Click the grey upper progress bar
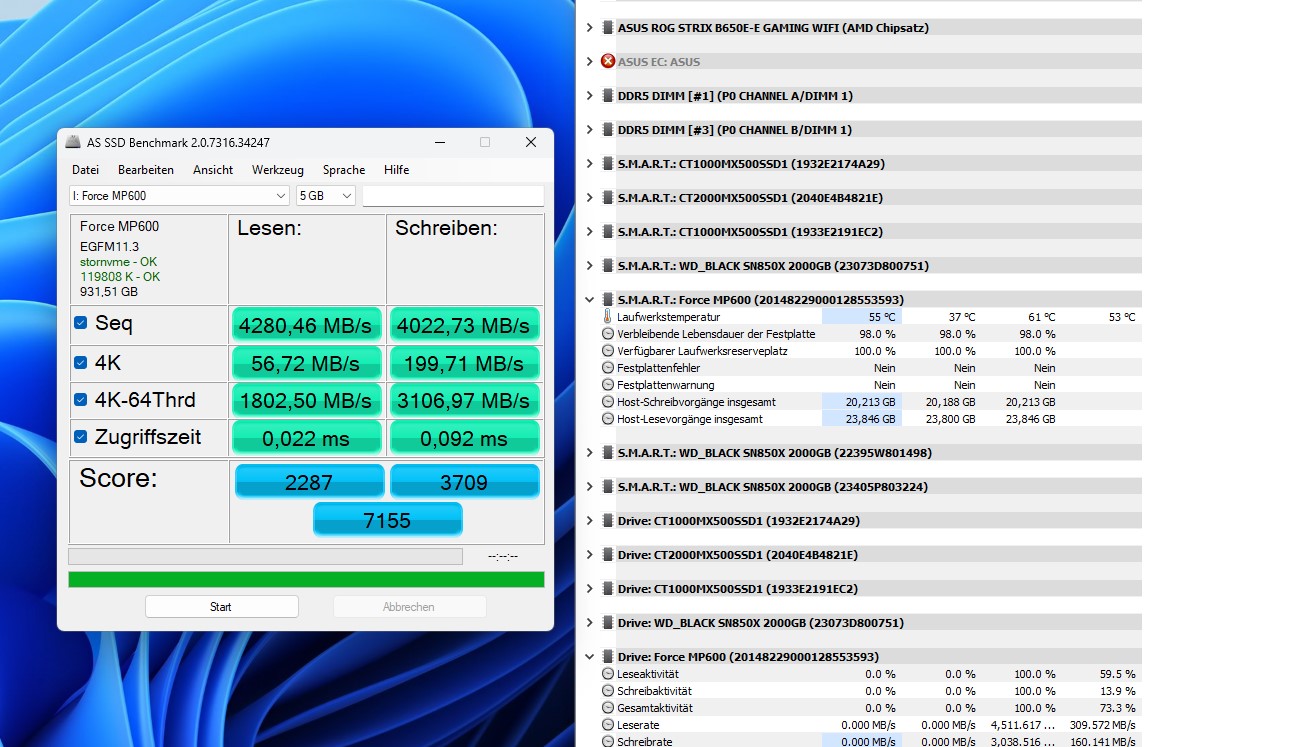 (265, 556)
